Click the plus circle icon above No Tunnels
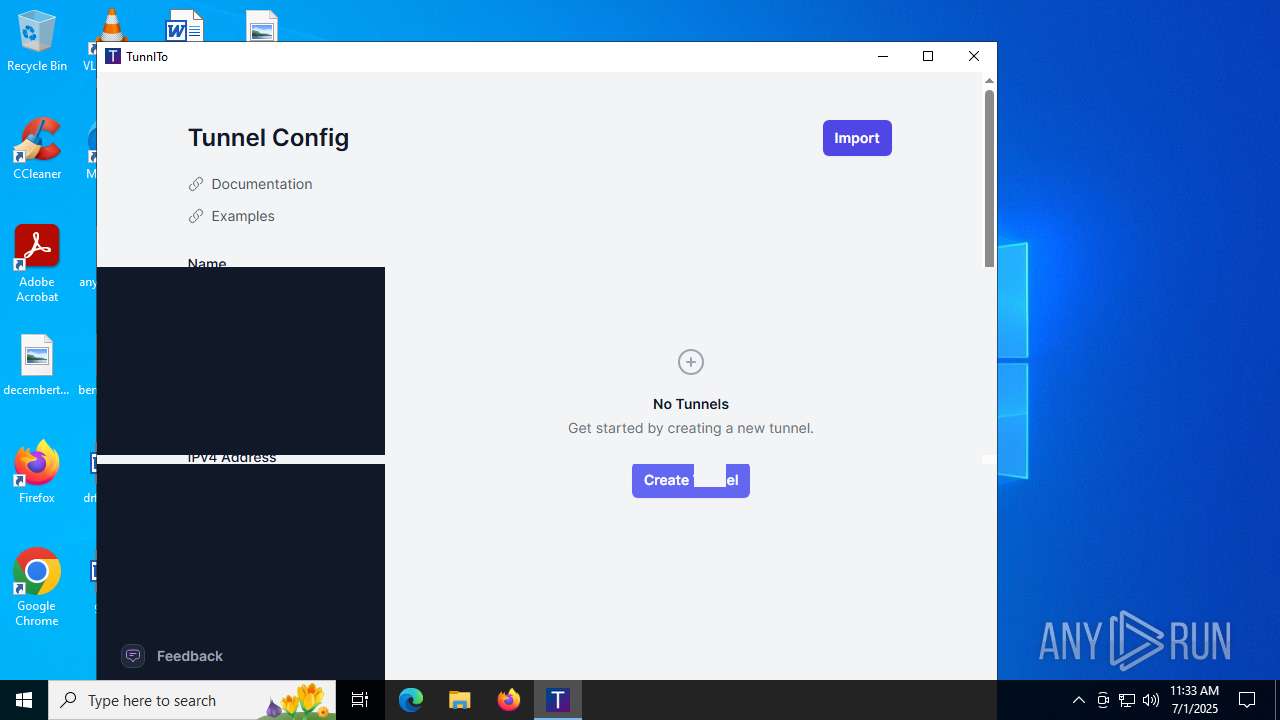Viewport: 1280px width, 720px height. 691,362
